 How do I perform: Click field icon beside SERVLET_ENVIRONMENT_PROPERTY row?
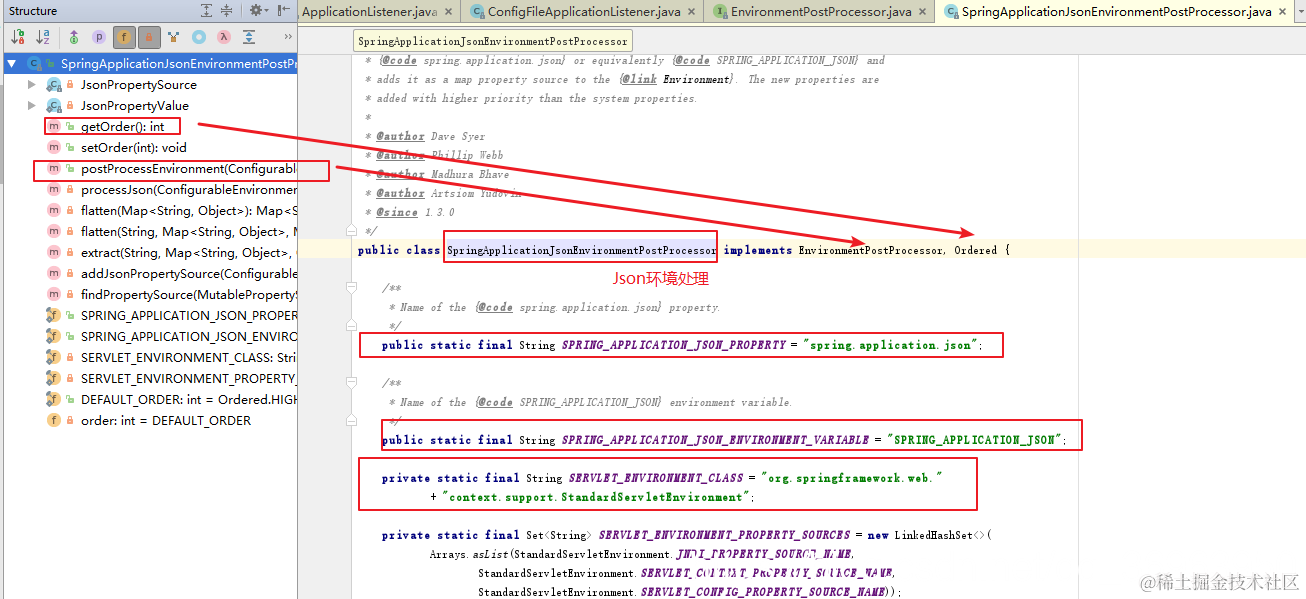tap(54, 379)
